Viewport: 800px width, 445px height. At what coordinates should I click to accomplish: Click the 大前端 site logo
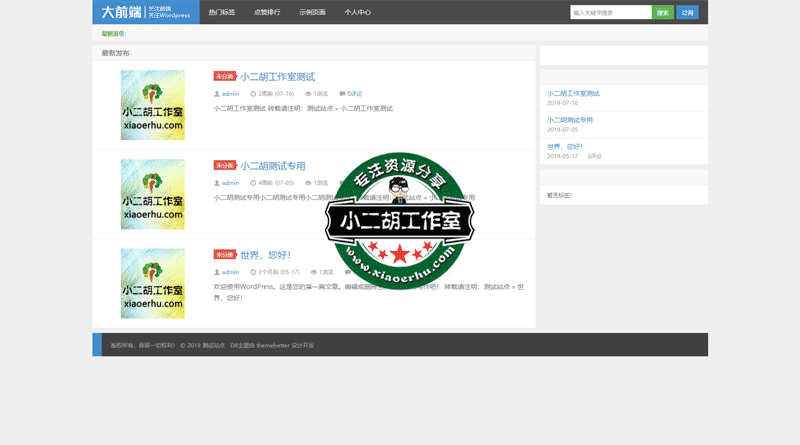pos(146,12)
